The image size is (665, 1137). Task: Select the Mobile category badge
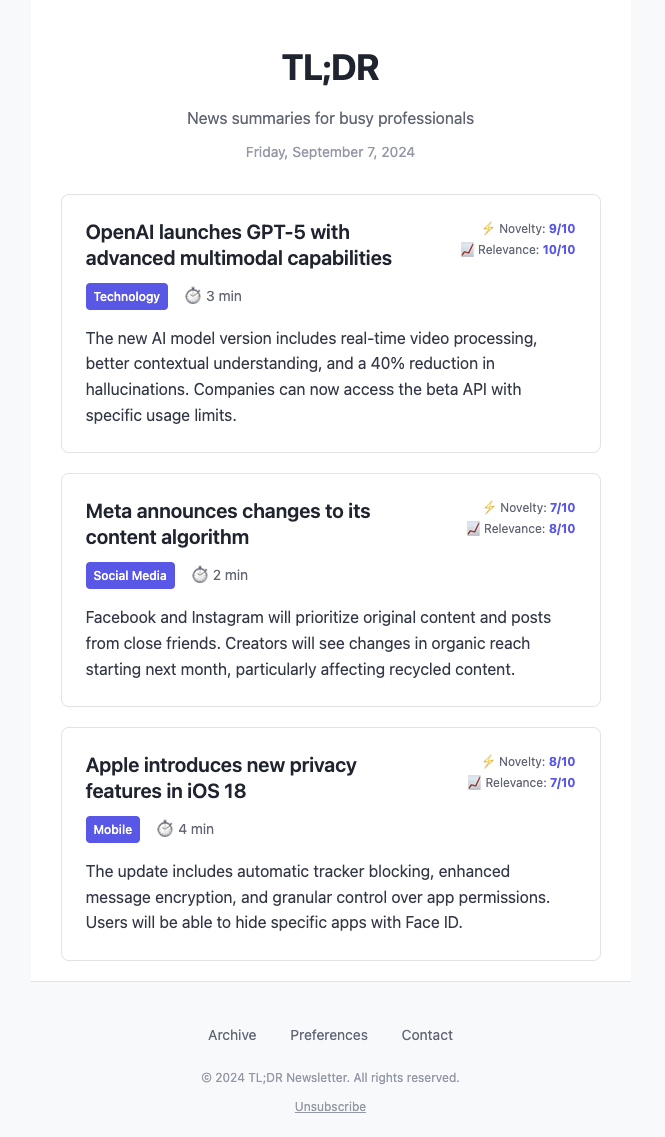[112, 829]
